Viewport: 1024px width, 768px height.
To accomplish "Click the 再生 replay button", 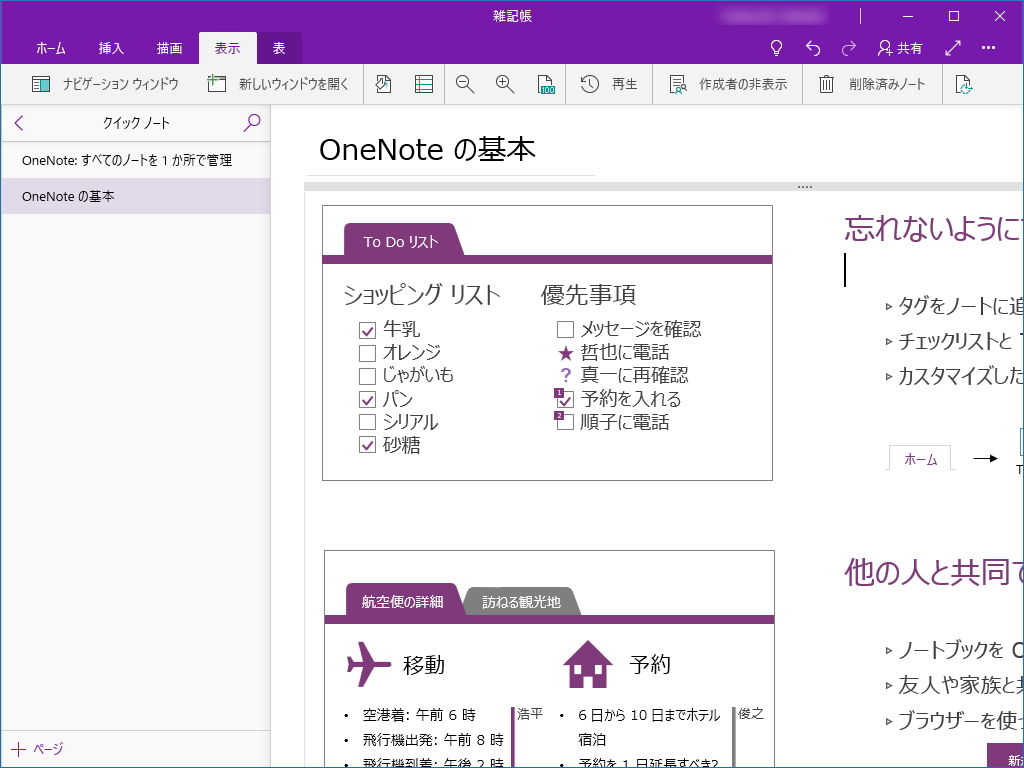I will [x=609, y=84].
